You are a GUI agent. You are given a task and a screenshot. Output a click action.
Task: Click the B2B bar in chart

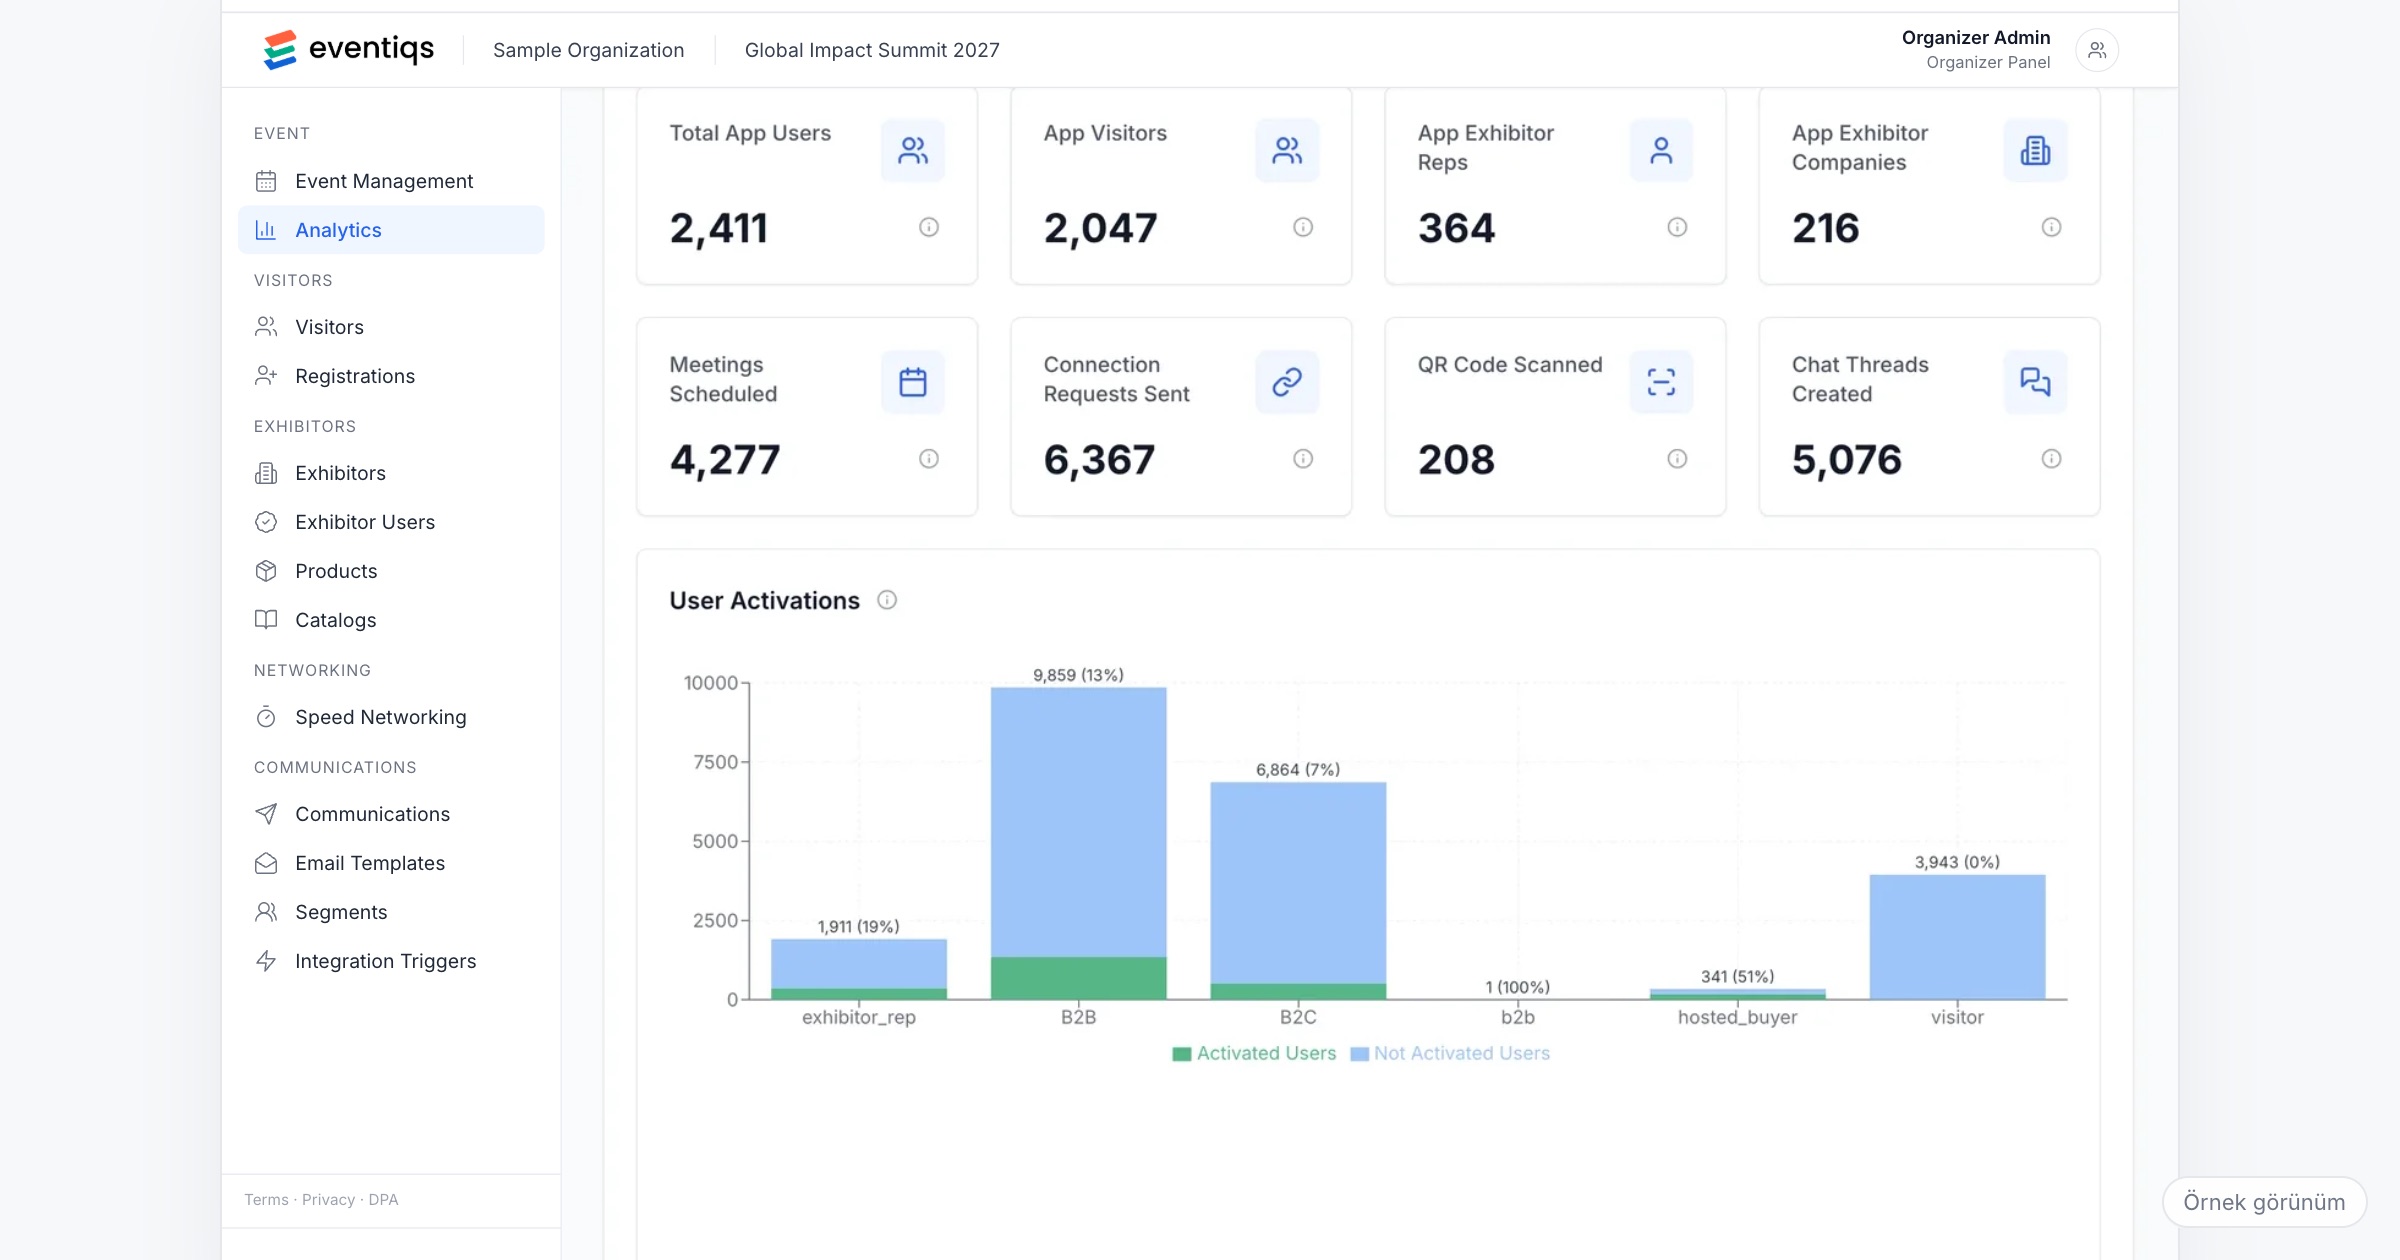[x=1078, y=843]
